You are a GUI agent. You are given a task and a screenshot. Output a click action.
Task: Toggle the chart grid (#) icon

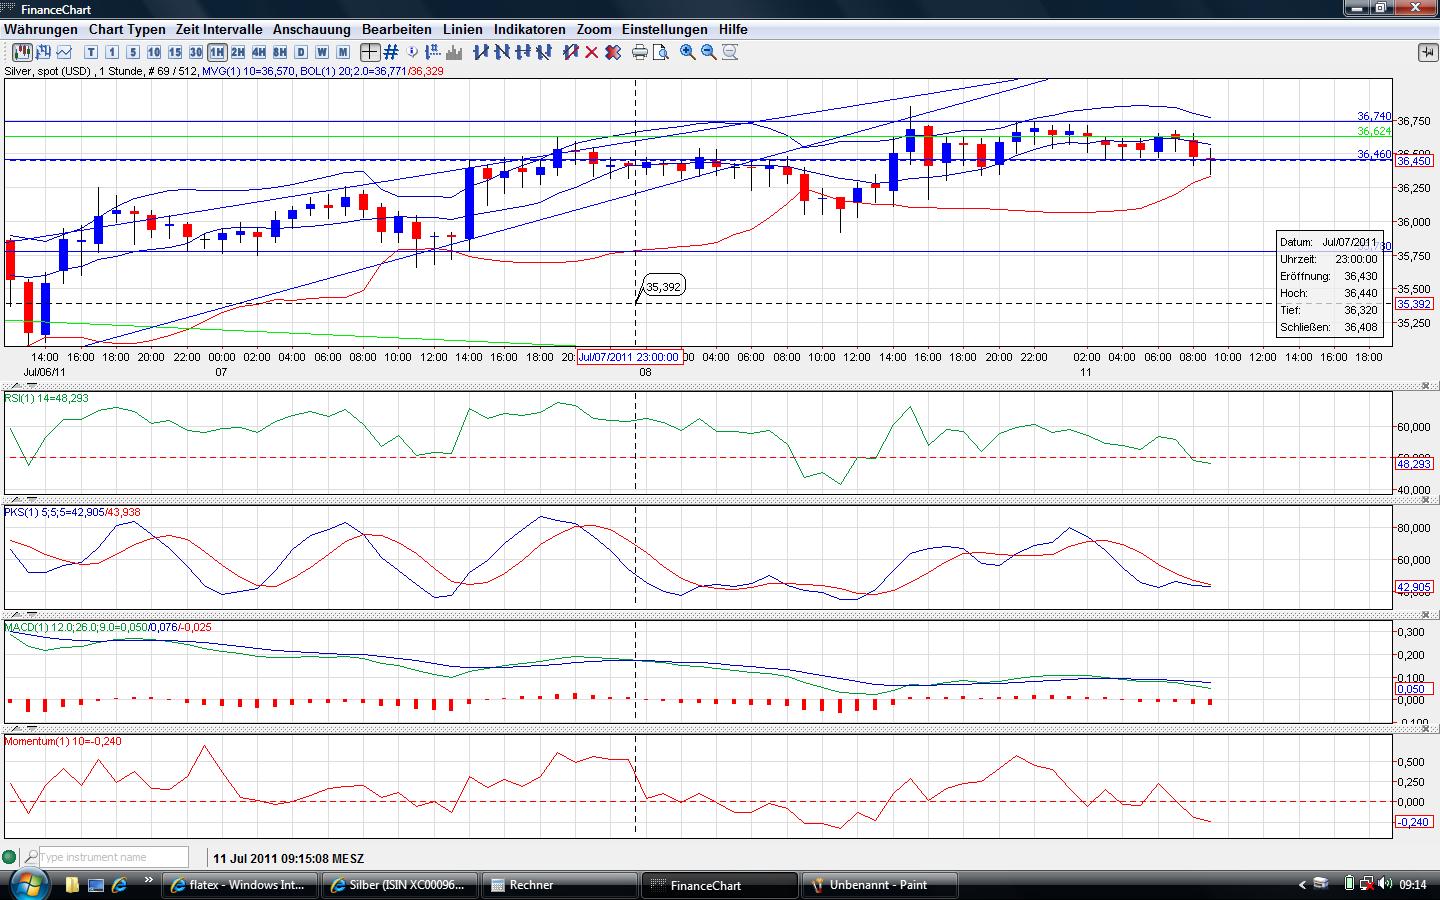point(391,52)
